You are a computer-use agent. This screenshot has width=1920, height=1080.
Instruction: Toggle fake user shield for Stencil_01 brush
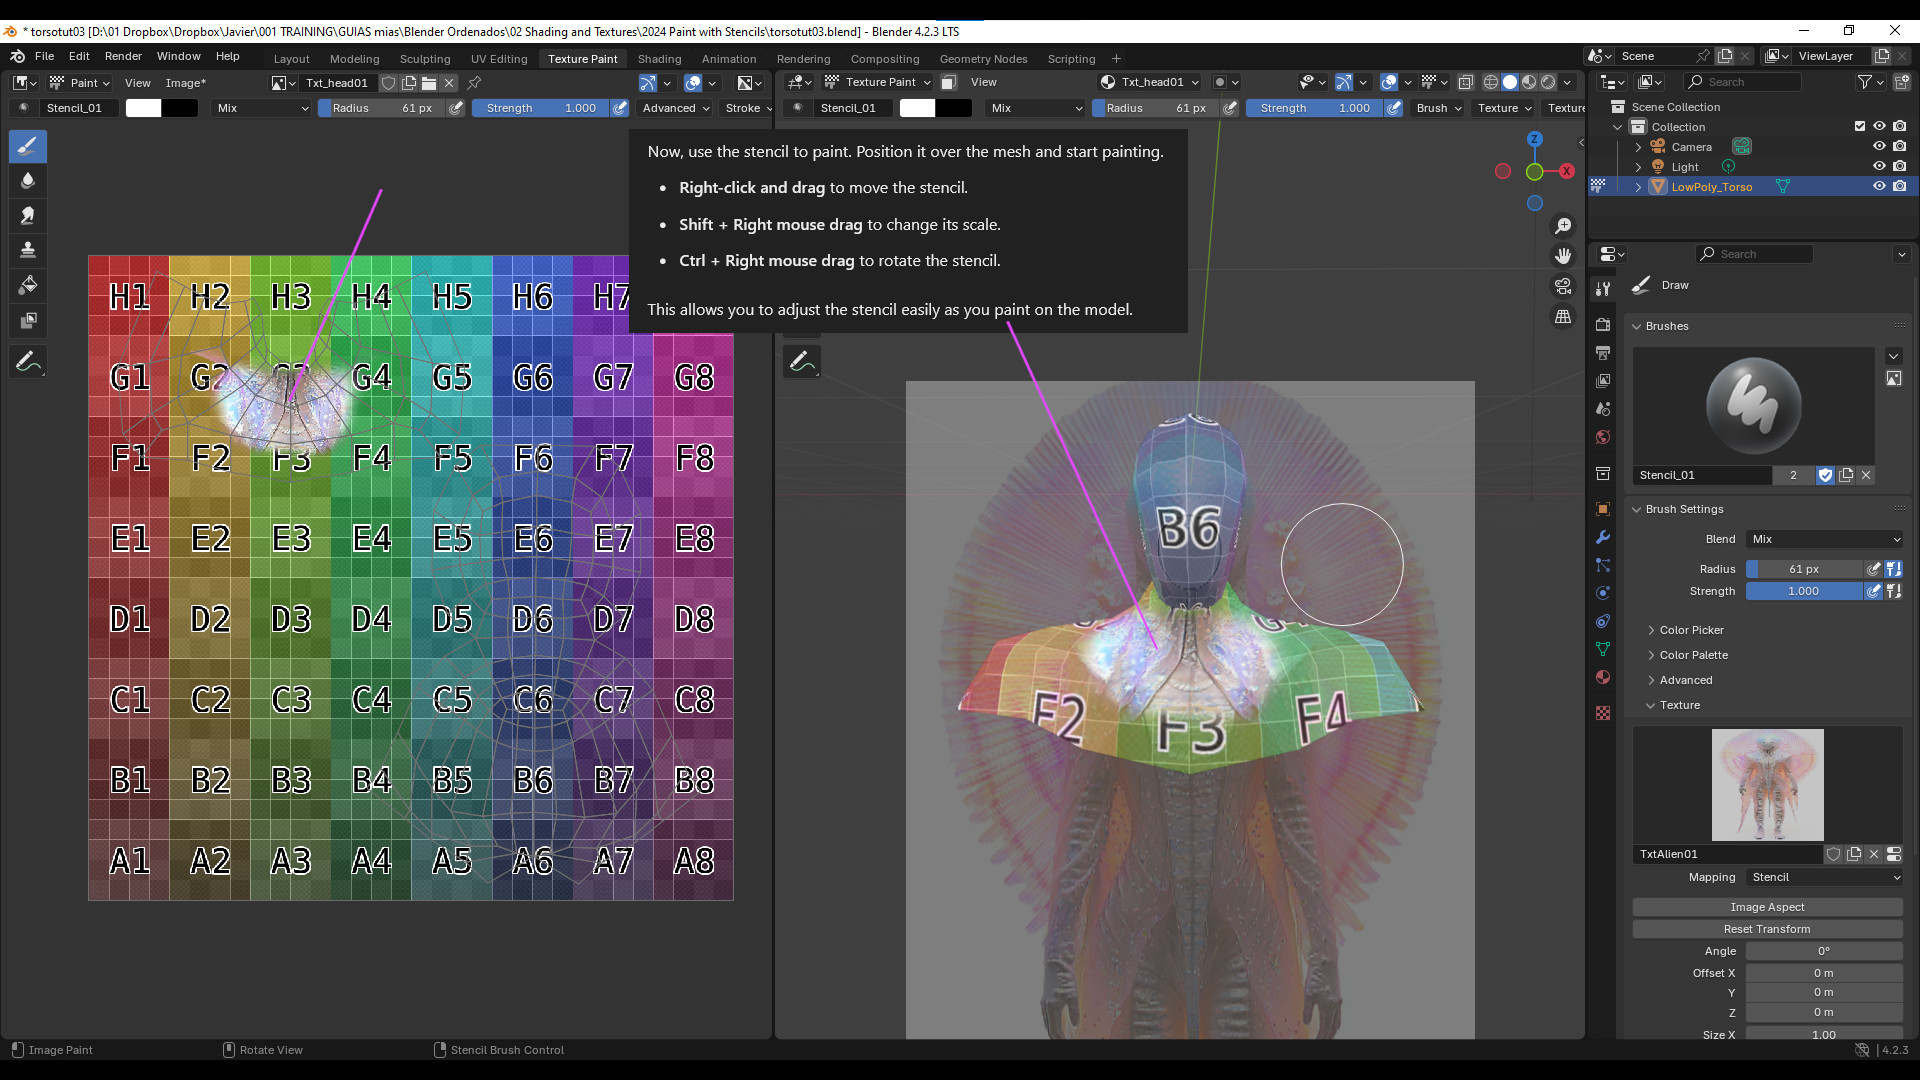coord(1825,475)
